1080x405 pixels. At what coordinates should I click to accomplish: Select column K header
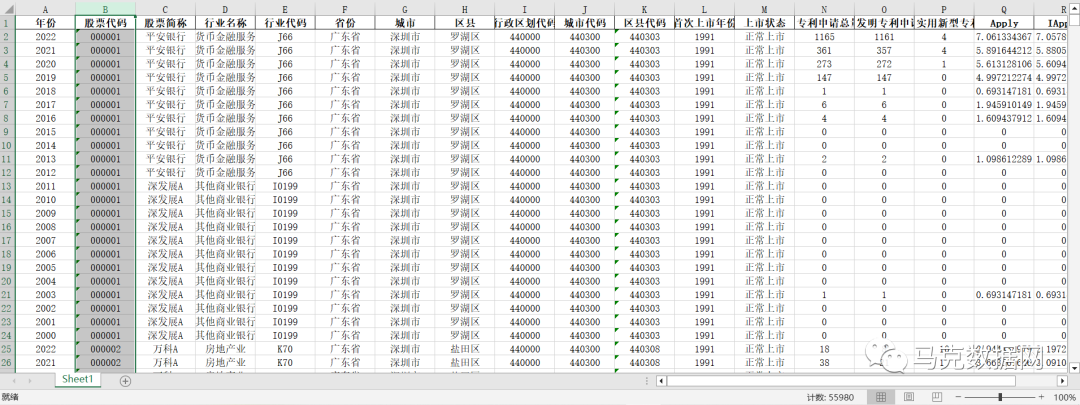644,9
